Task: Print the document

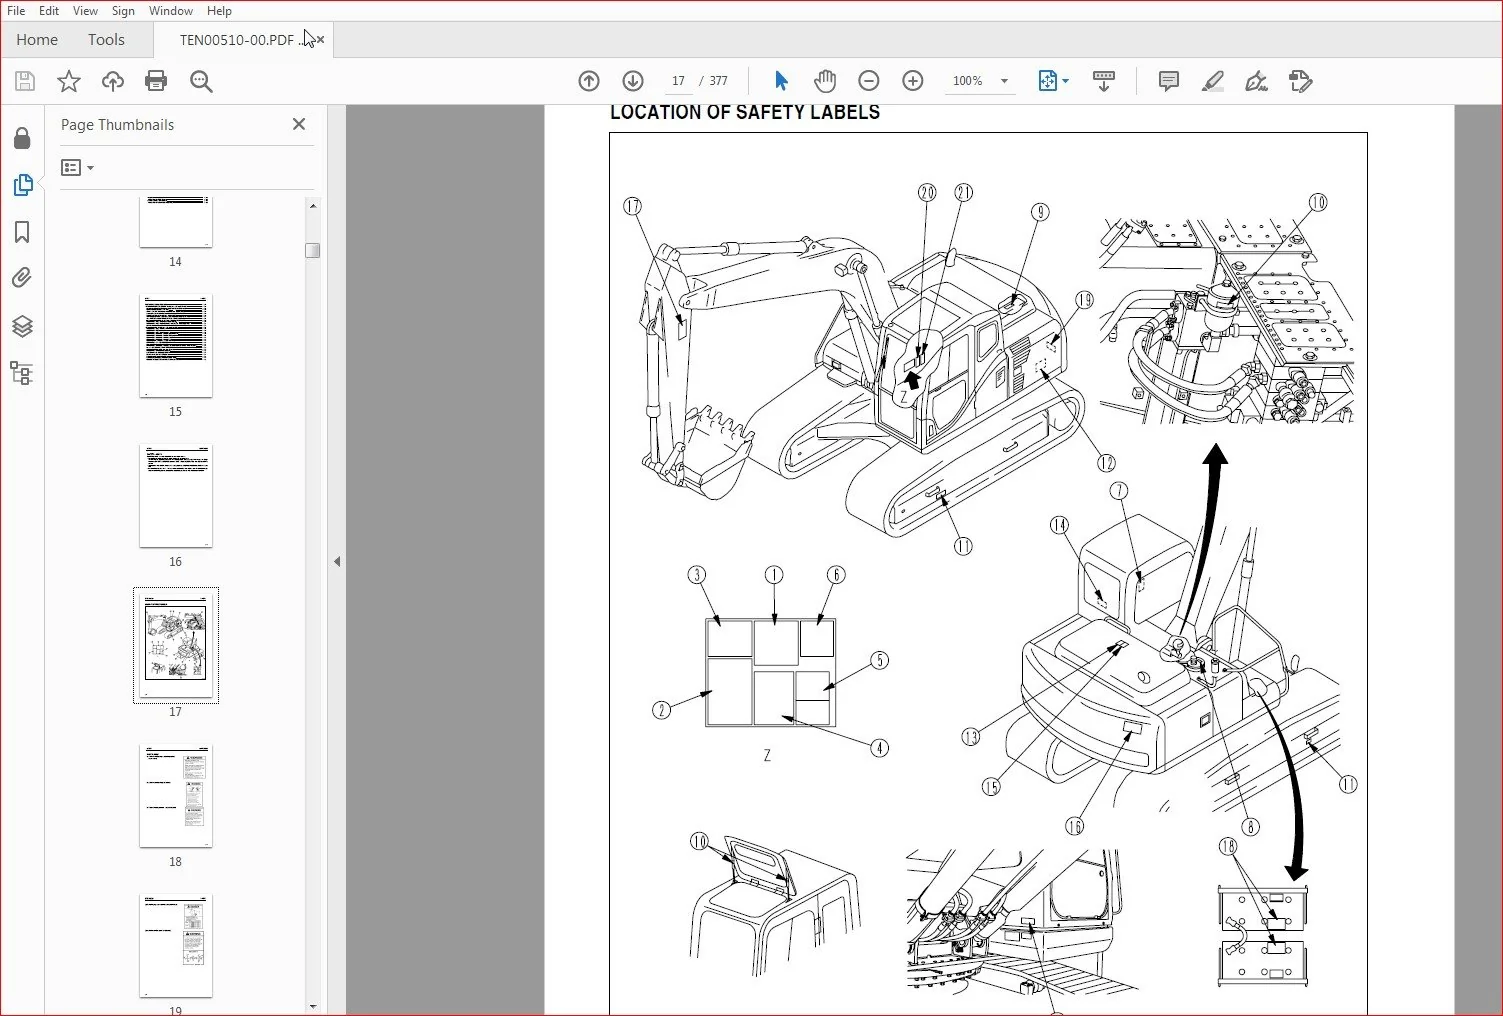Action: point(156,81)
